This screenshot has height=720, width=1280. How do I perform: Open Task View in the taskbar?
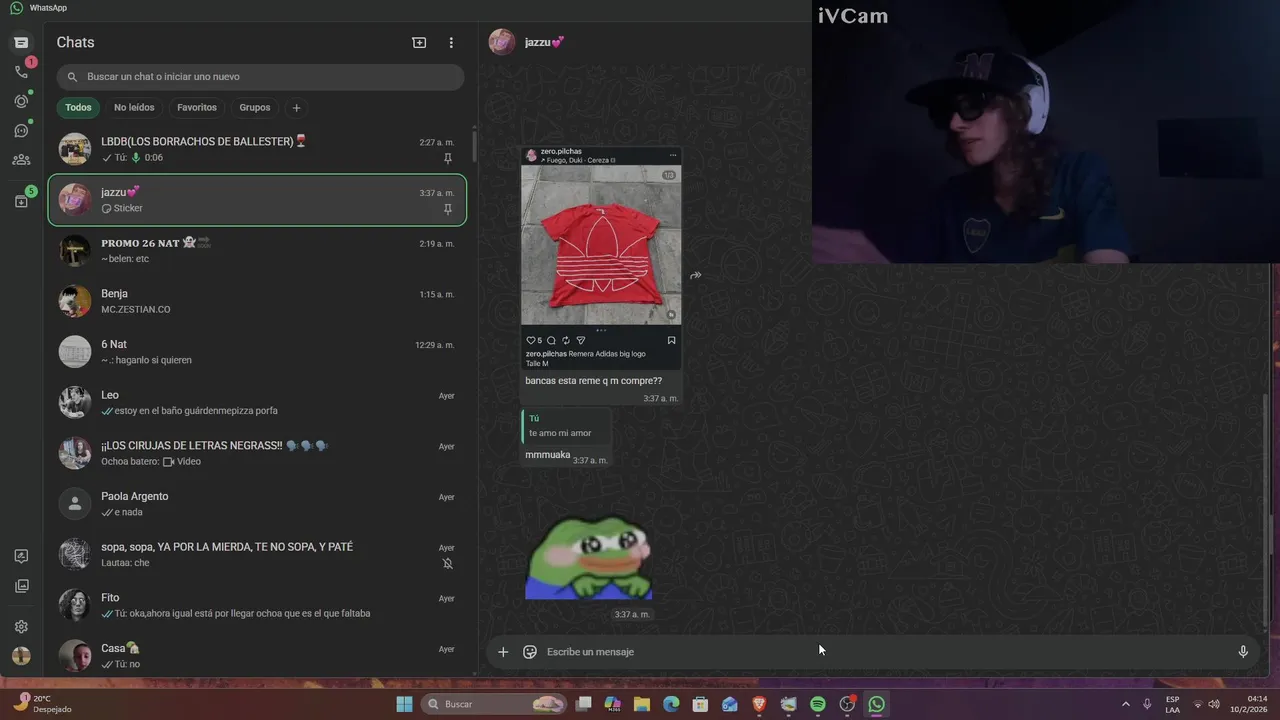point(584,704)
